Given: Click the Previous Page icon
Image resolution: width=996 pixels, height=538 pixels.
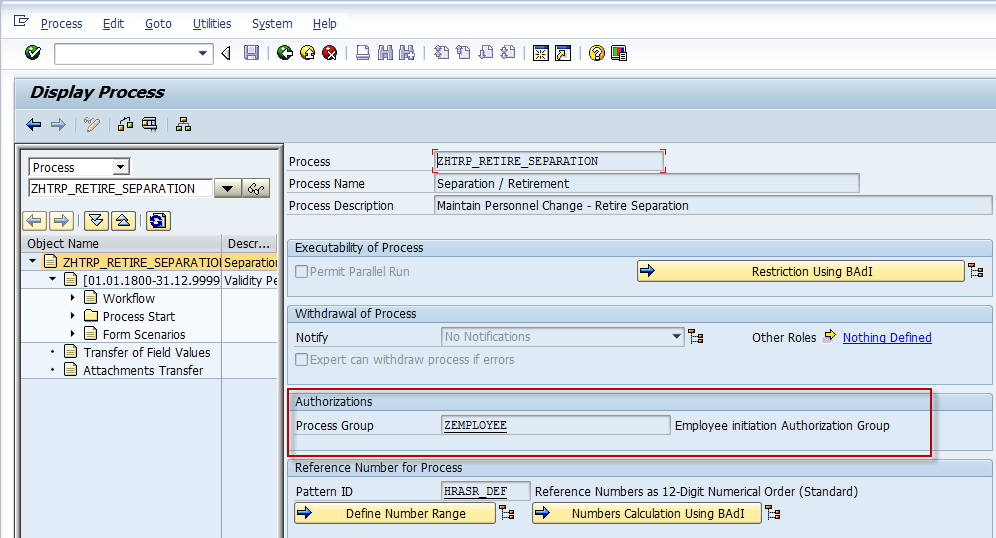Looking at the screenshot, I should pyautogui.click(x=464, y=53).
